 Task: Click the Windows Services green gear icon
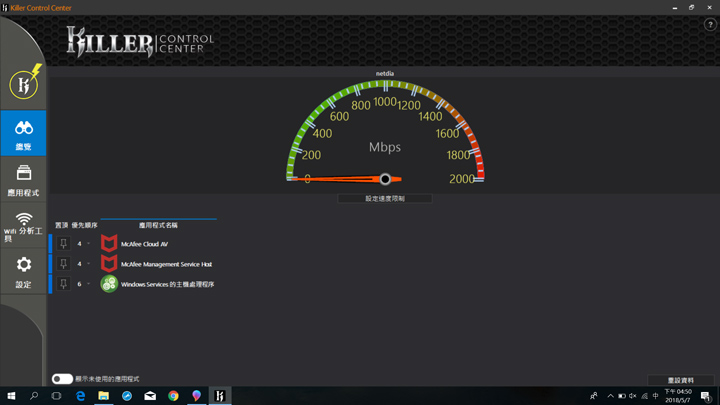point(109,284)
